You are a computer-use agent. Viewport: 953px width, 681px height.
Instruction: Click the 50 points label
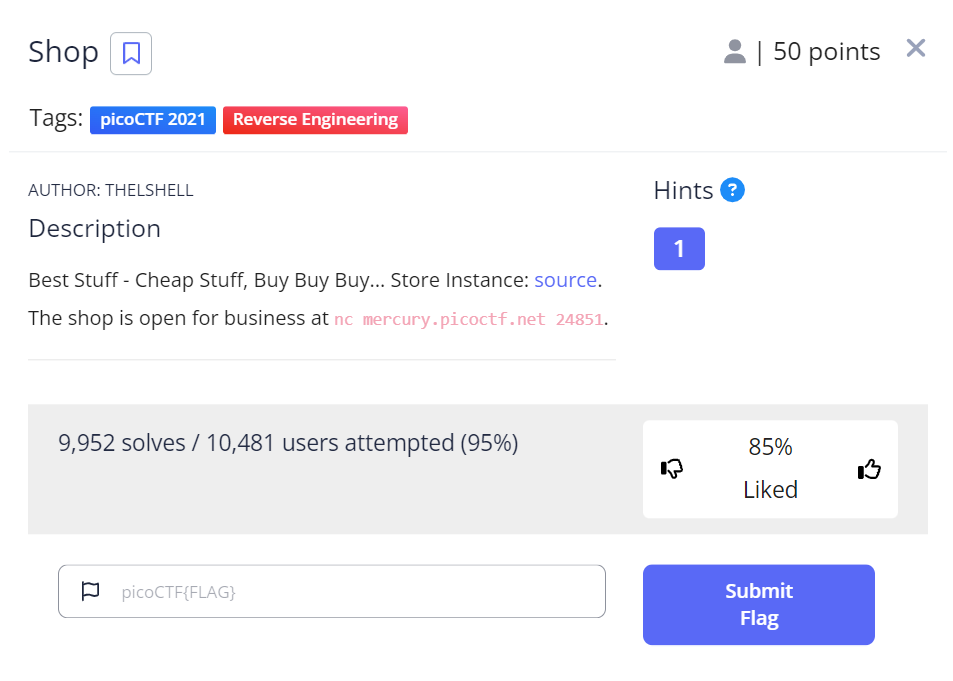click(827, 52)
